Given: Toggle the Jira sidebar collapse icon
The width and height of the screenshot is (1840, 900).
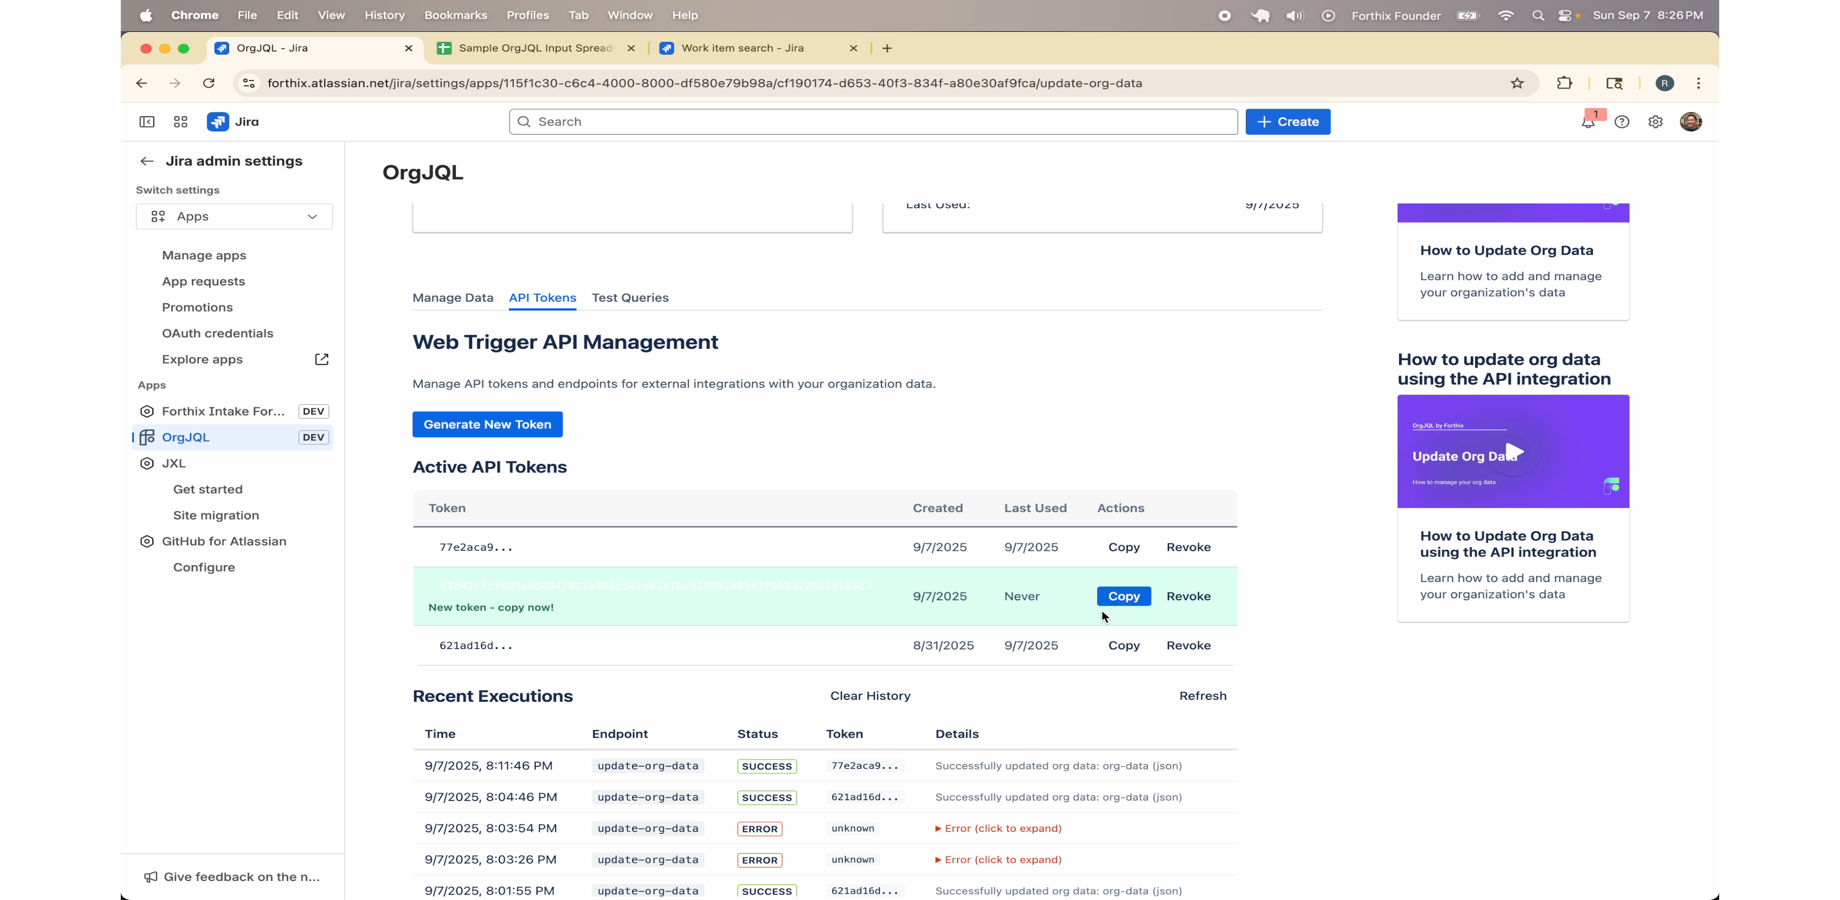Looking at the screenshot, I should [x=147, y=122].
